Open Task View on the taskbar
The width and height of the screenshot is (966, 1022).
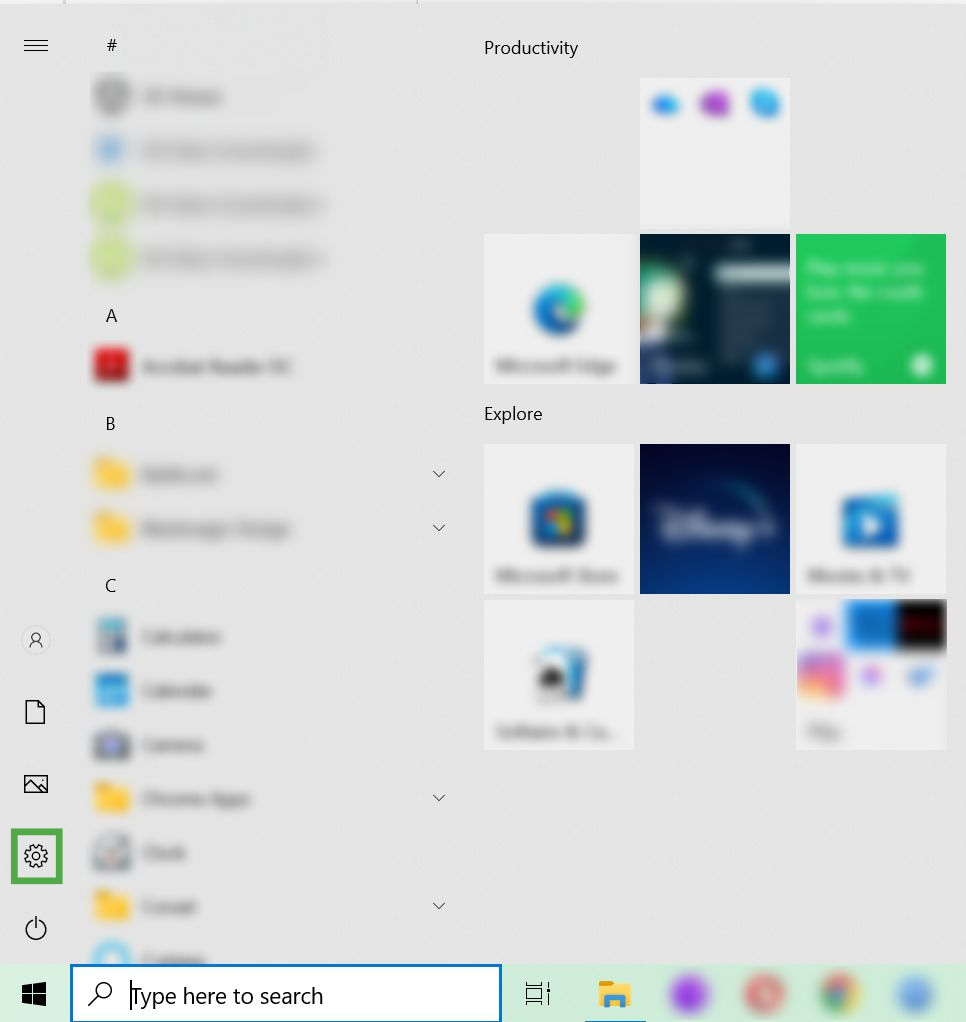[538, 994]
